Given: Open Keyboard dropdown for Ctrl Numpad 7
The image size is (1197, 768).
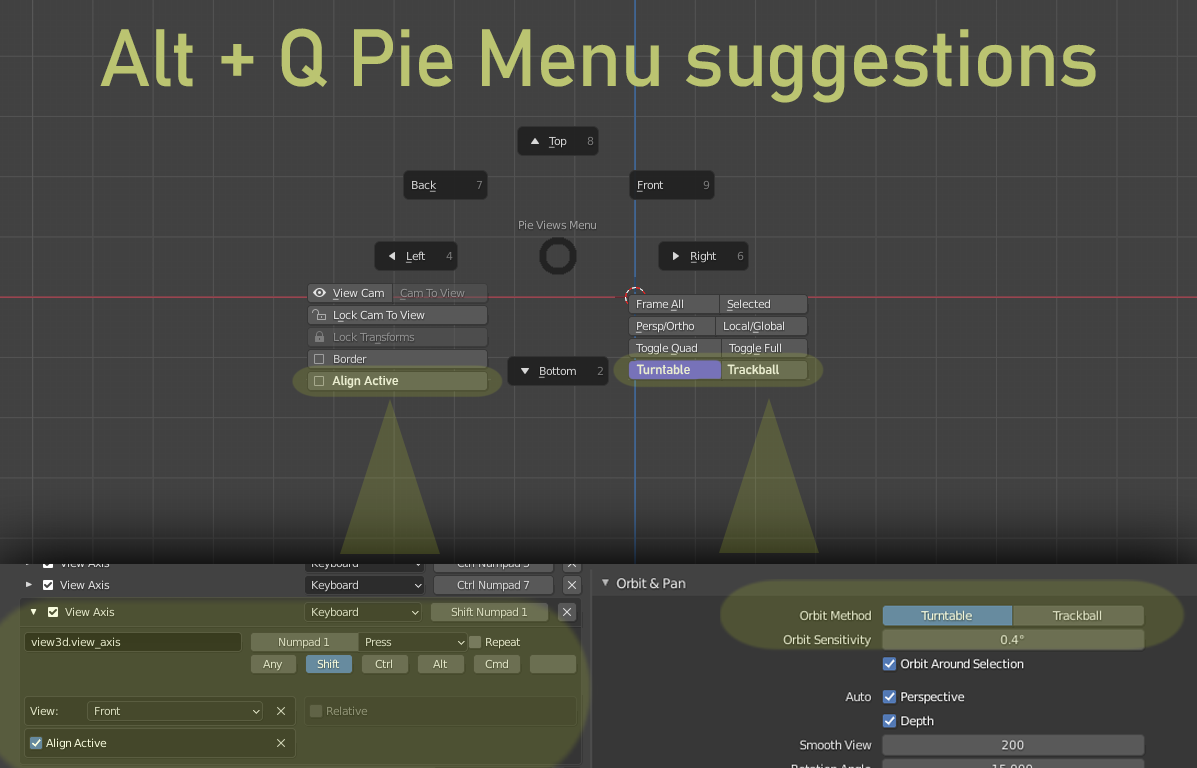Looking at the screenshot, I should pos(364,585).
